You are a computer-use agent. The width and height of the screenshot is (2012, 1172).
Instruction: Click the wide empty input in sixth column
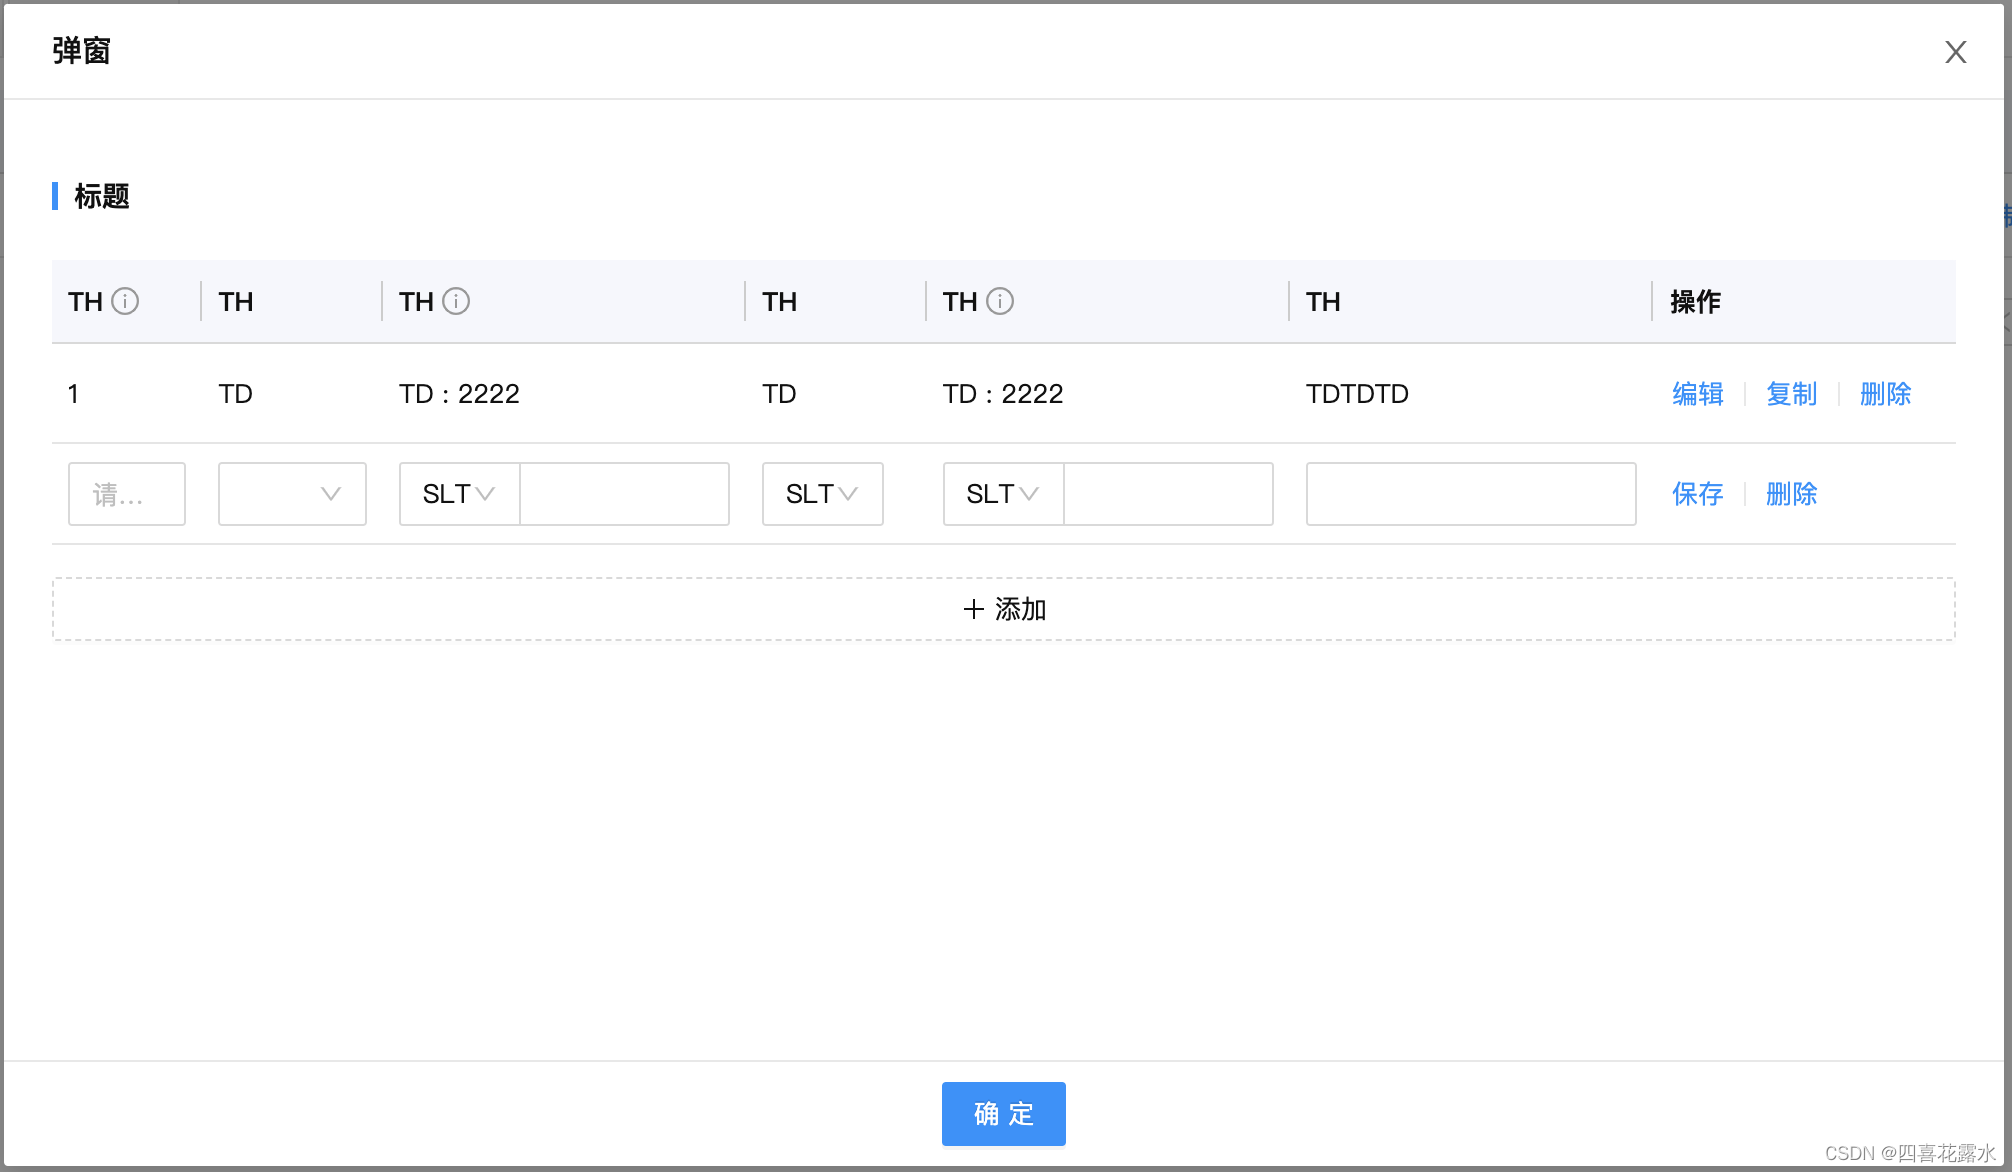pyautogui.click(x=1470, y=494)
